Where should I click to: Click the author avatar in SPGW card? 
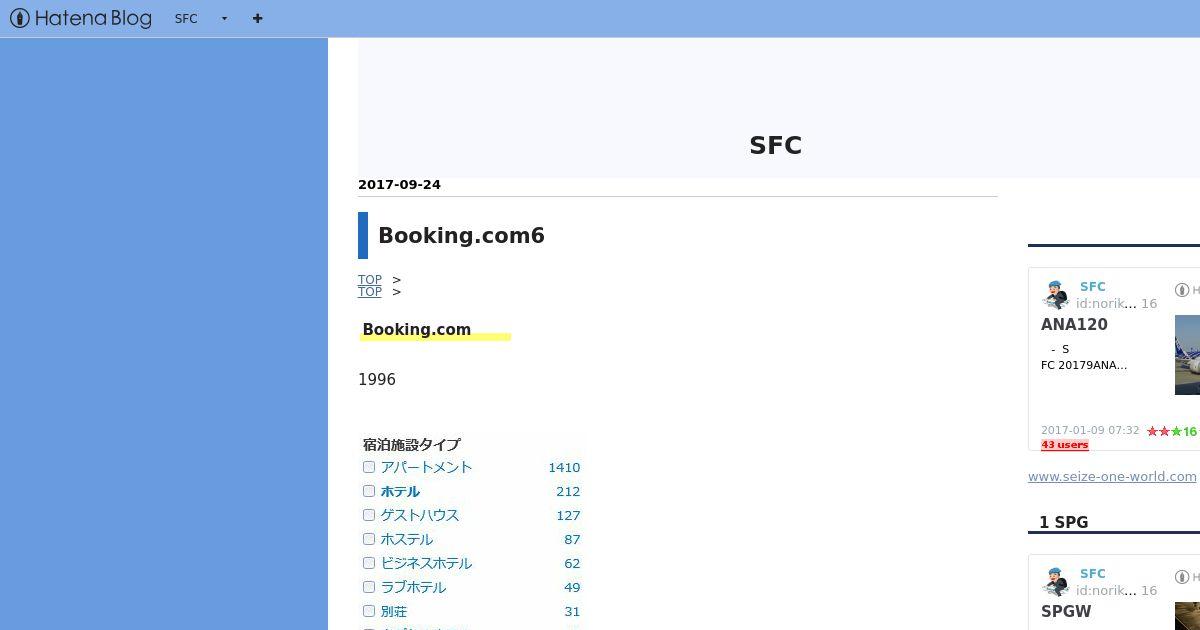pos(1056,582)
